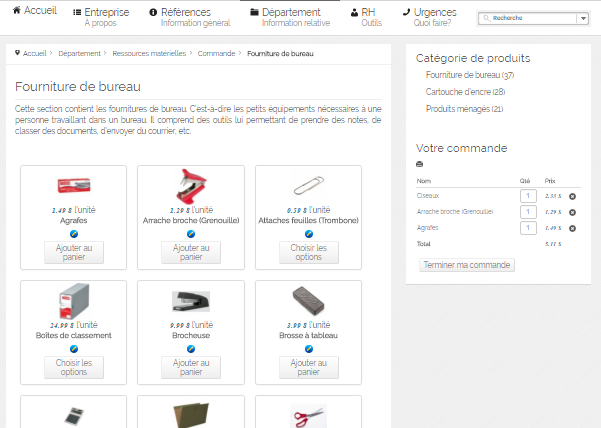
Task: Expand the search dropdown arrow
Action: (583, 18)
